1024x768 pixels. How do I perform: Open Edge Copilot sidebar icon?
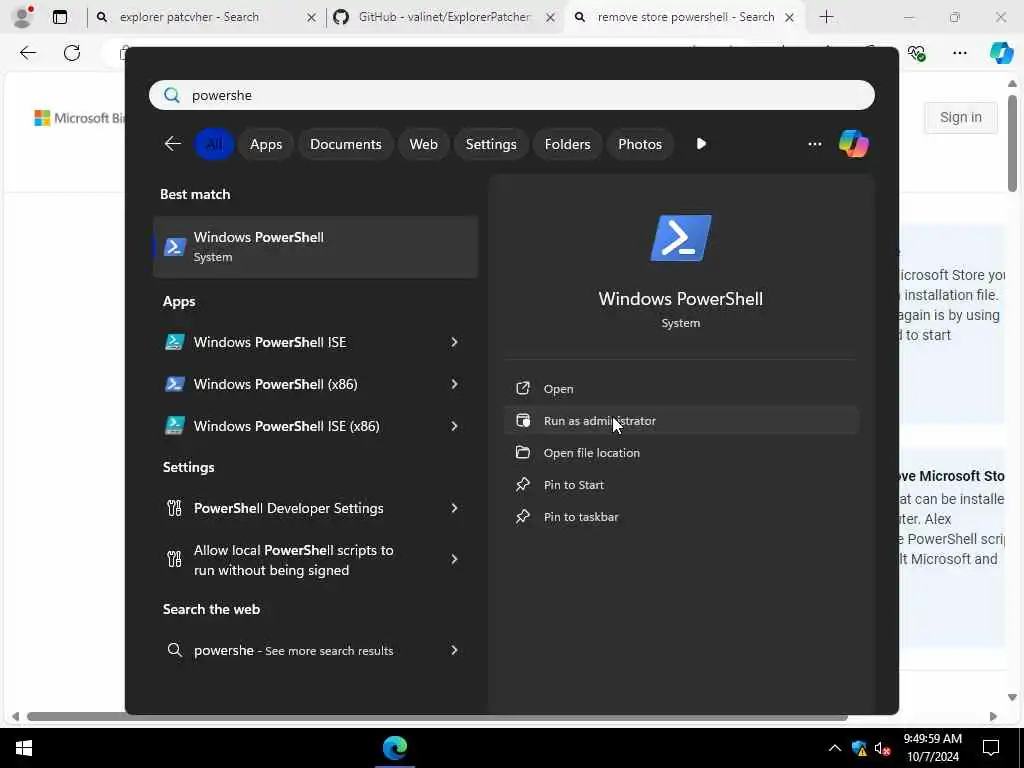[x=1001, y=53]
